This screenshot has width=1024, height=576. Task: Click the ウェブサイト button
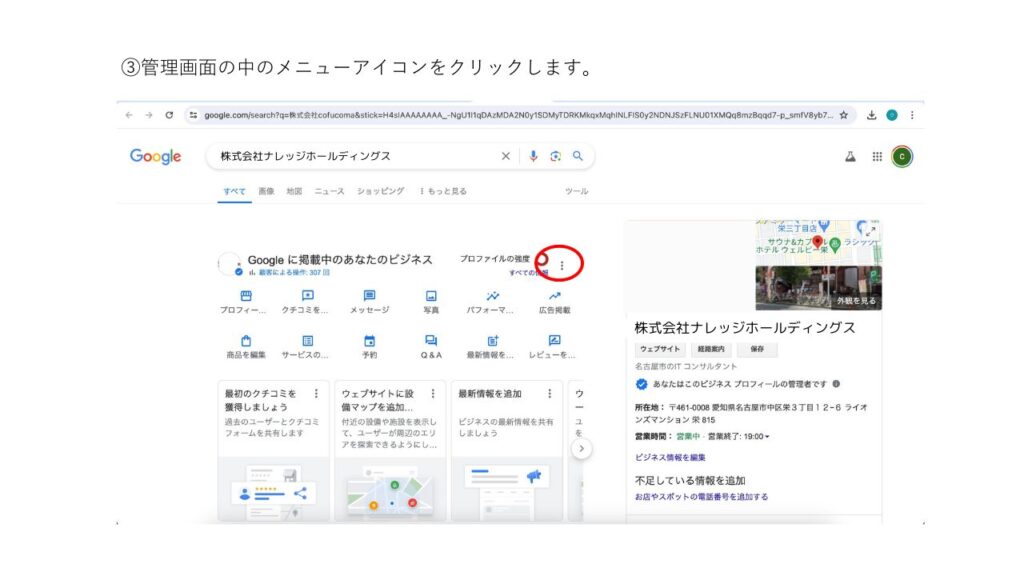coord(660,349)
